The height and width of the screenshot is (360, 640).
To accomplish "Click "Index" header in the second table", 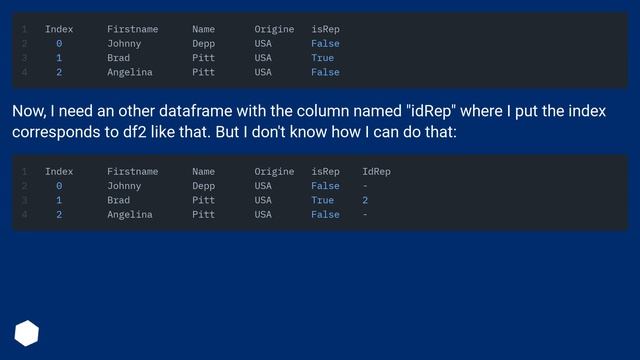I will (59, 172).
